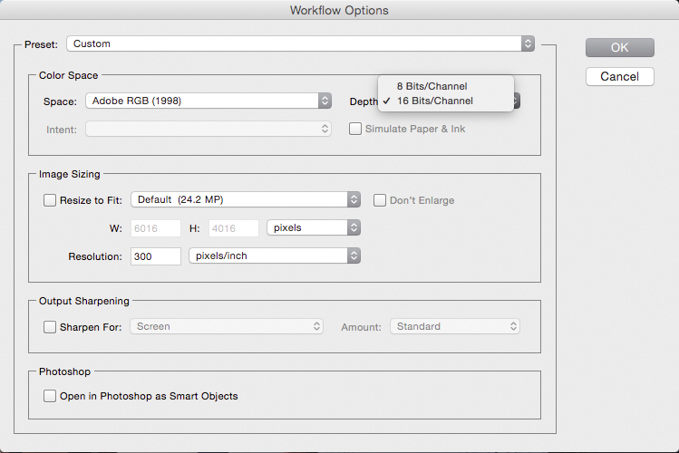The image size is (679, 453).
Task: Toggle the Don't Enlarge checkbox
Action: tap(379, 200)
